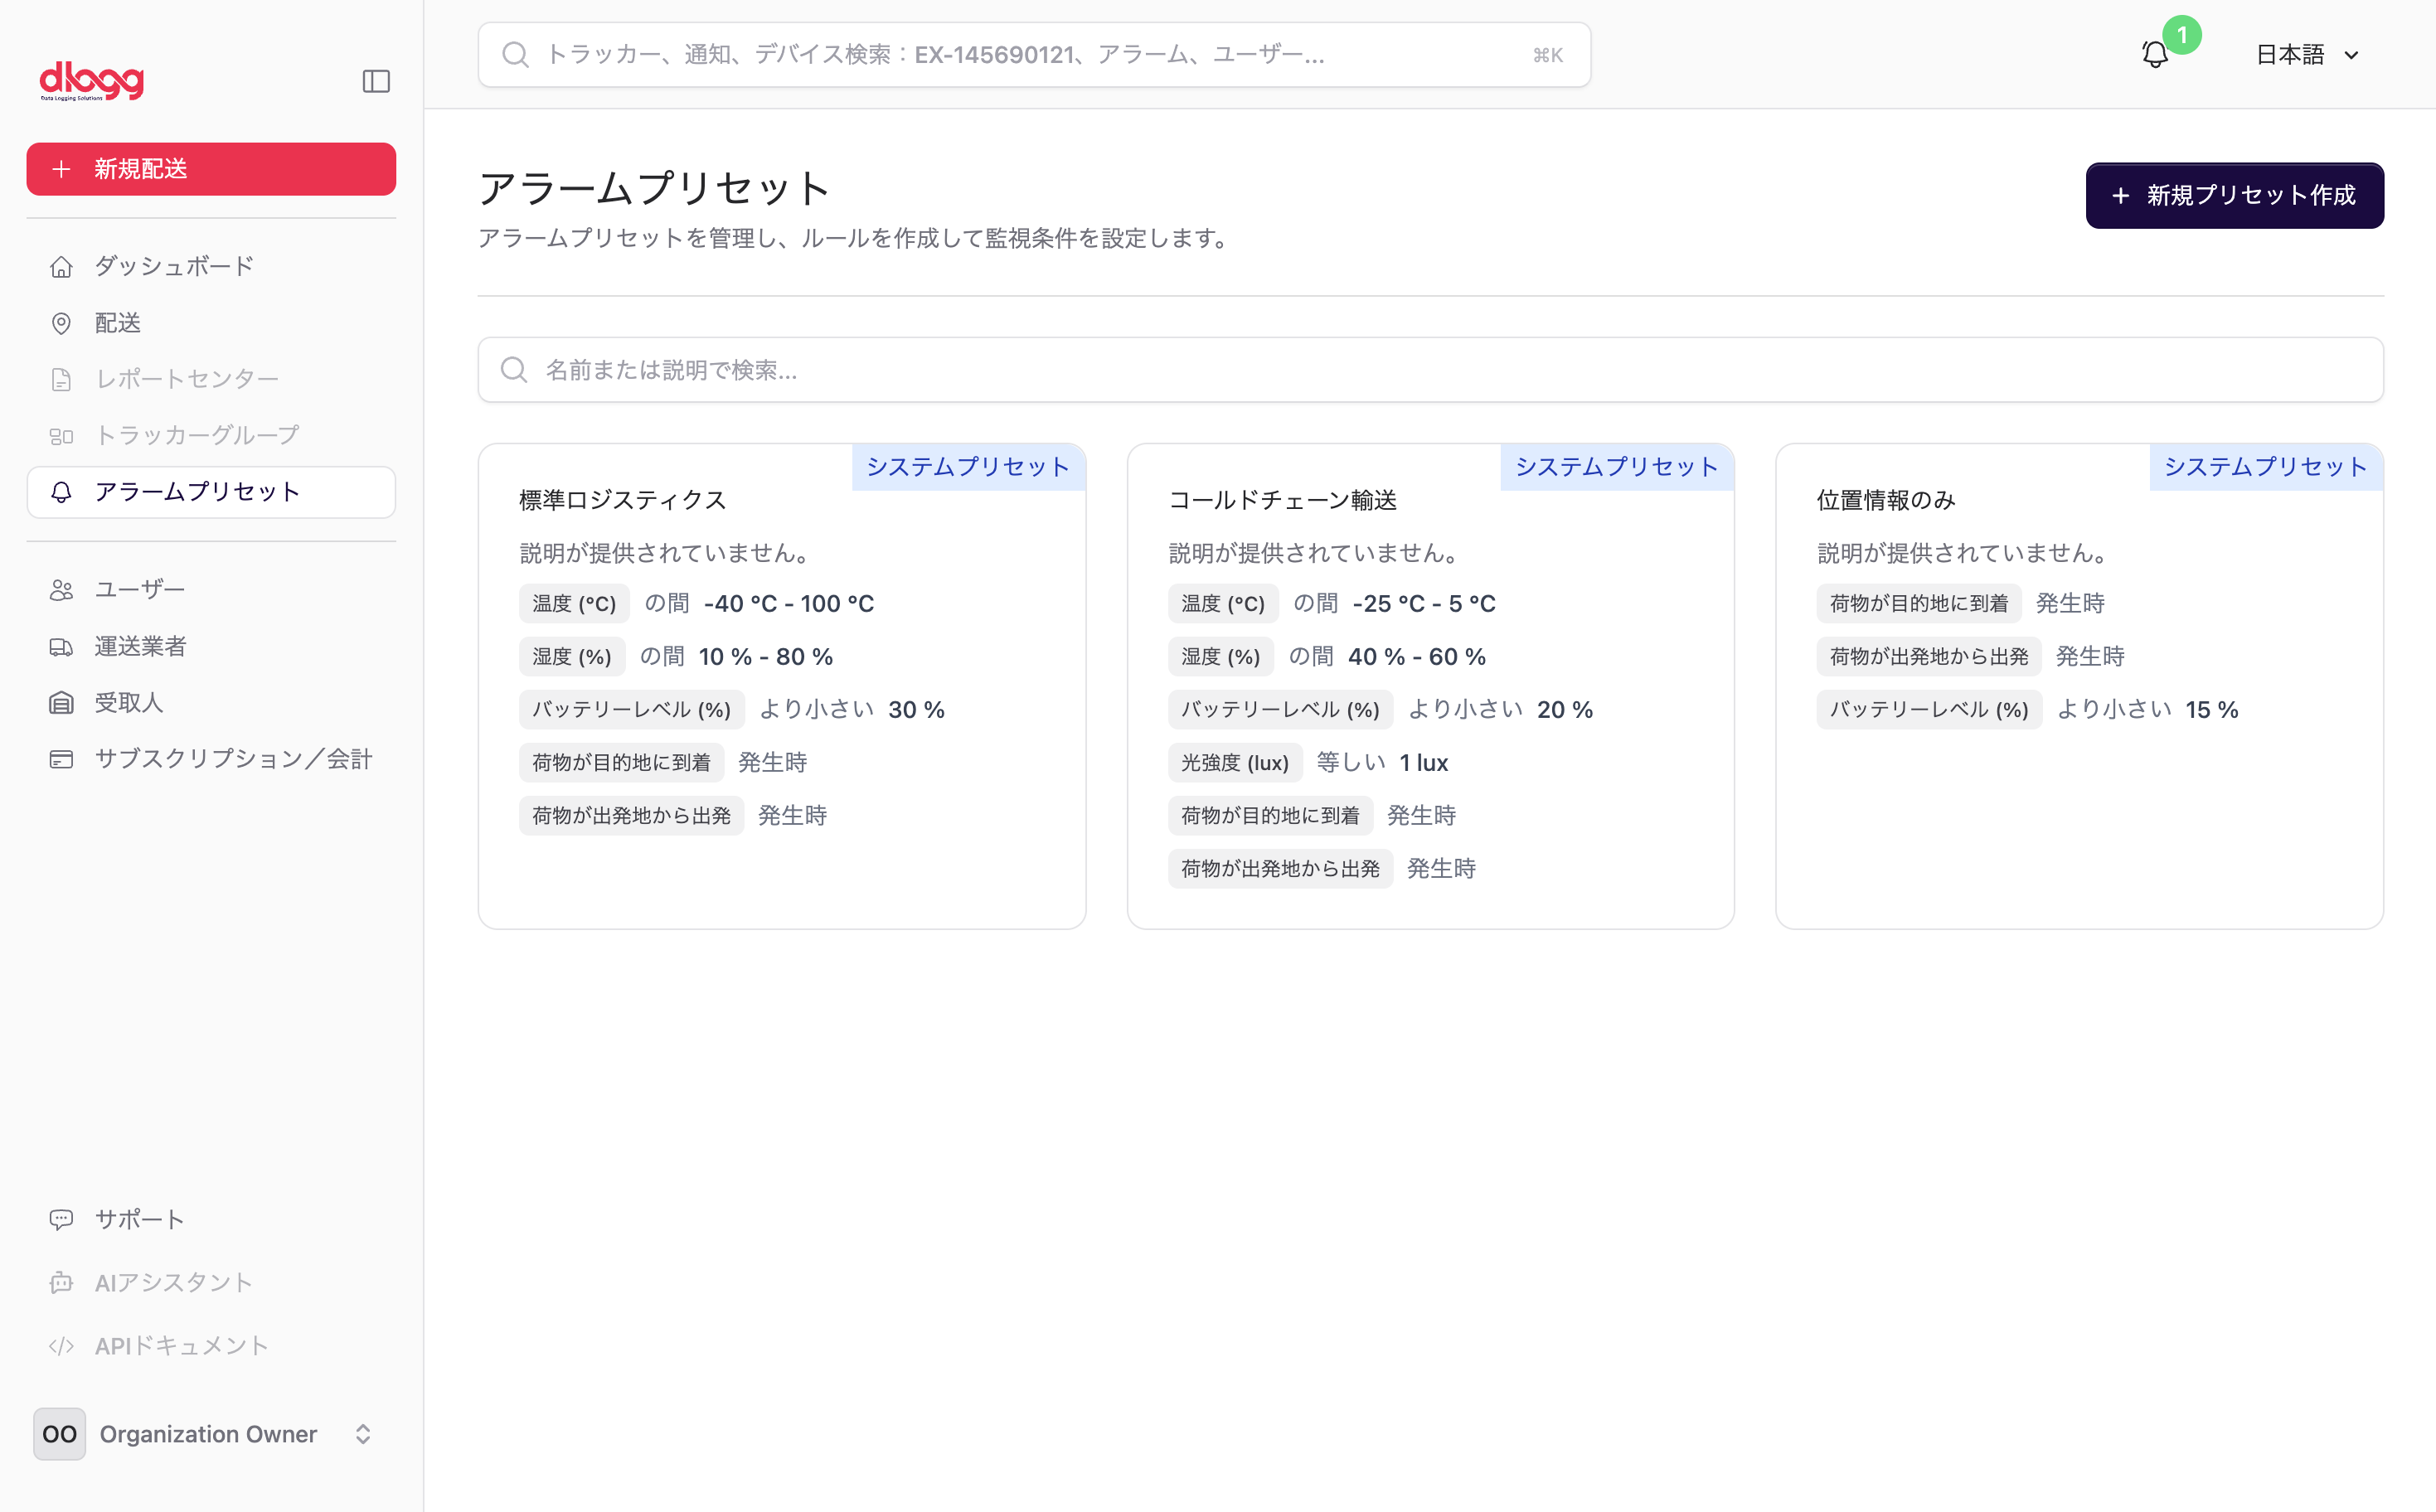Click the 配送 location pin icon
This screenshot has height=1512, width=2436.
tap(61, 323)
